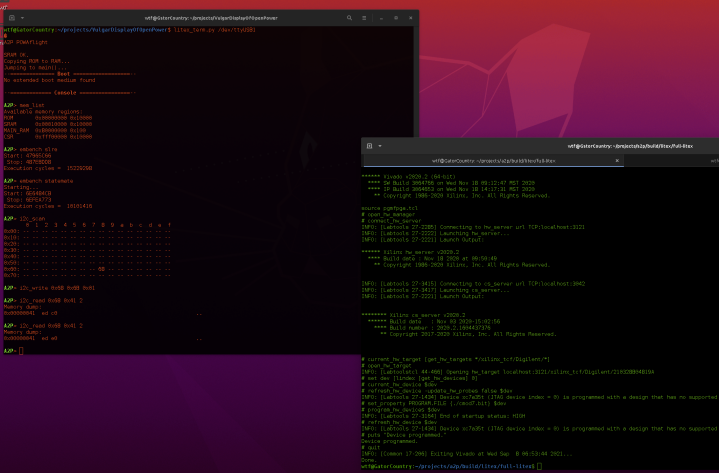Focus the last A2P> prompt in the left terminal
Viewport: 719px width, 473px height.
click(x=21, y=351)
